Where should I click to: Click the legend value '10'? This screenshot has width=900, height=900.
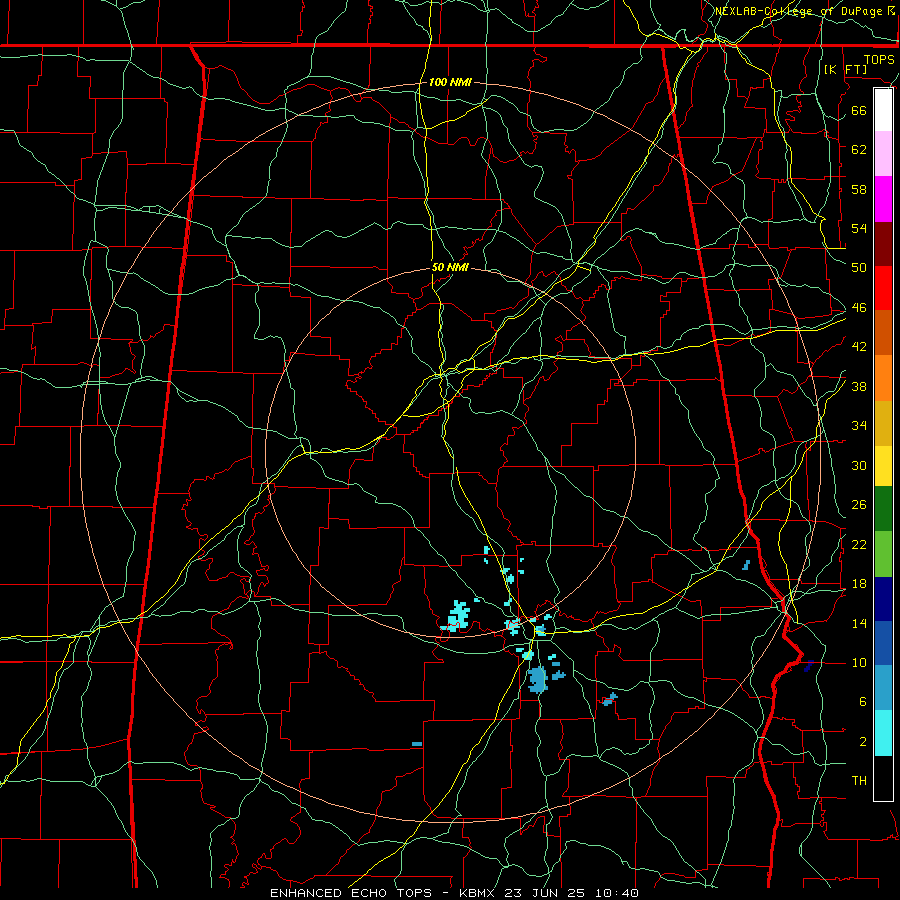(x=859, y=663)
